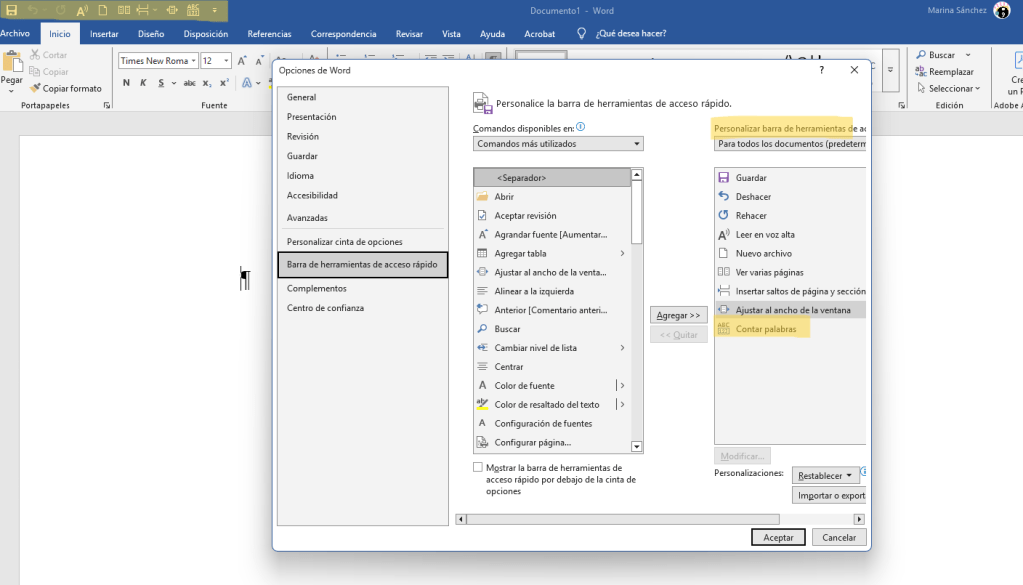Screen dimensions: 1023x585
Task: Apply italic (K) formatting in the ribbon
Action: (143, 83)
